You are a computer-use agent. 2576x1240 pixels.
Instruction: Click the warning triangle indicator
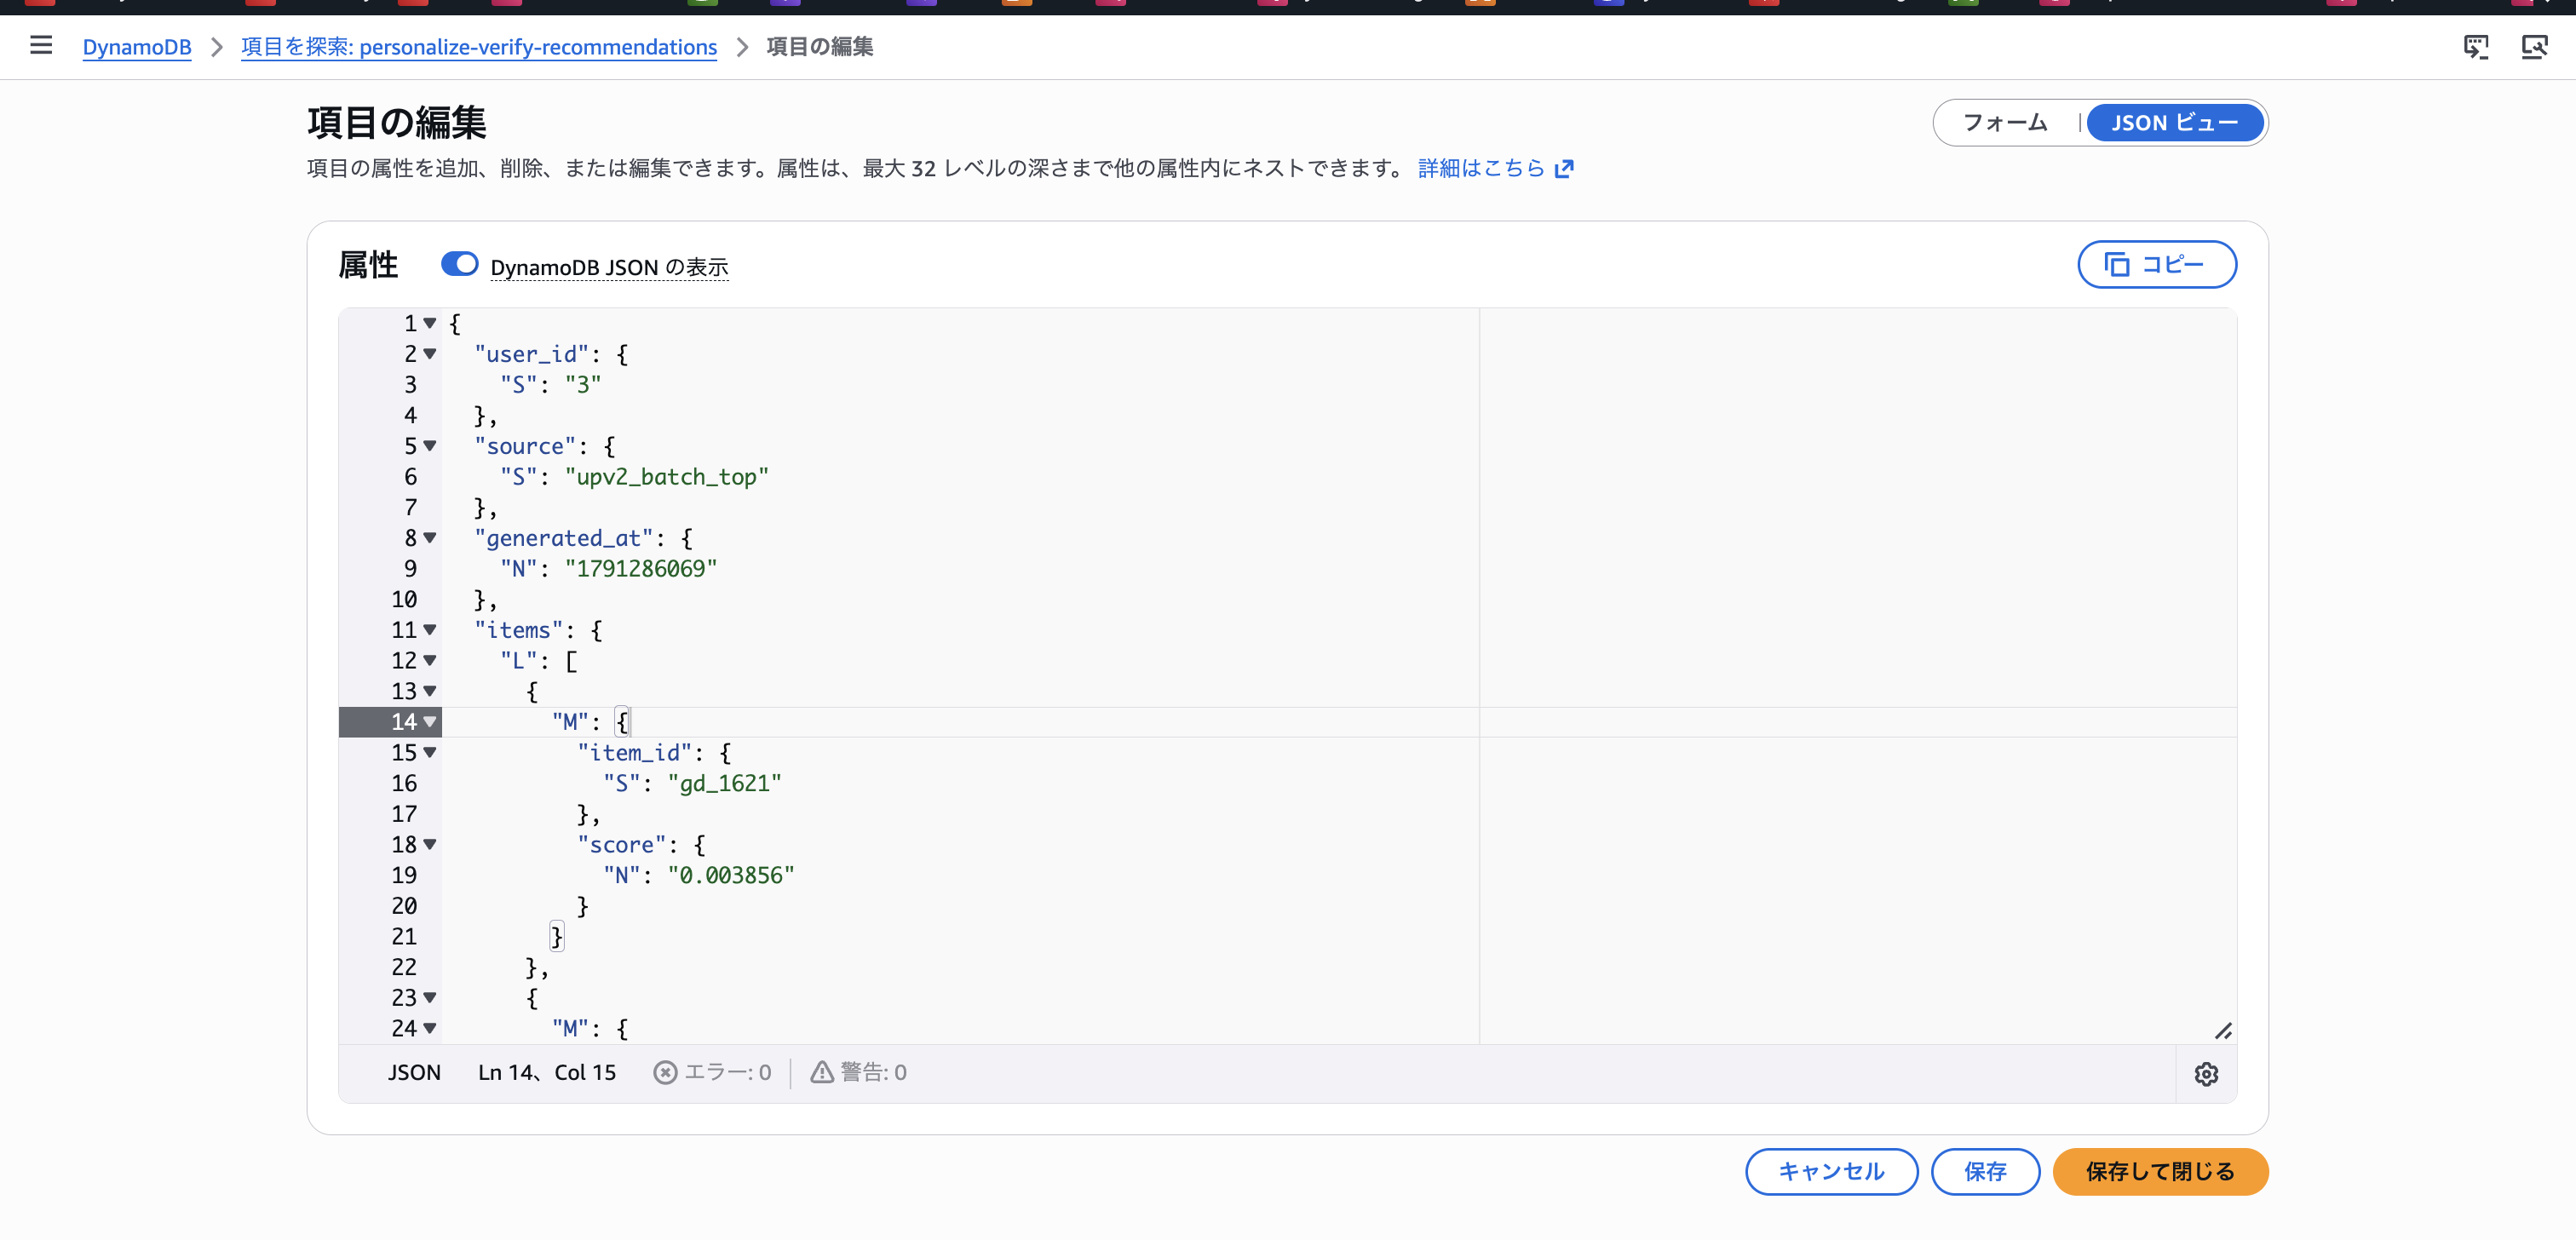[x=822, y=1073]
